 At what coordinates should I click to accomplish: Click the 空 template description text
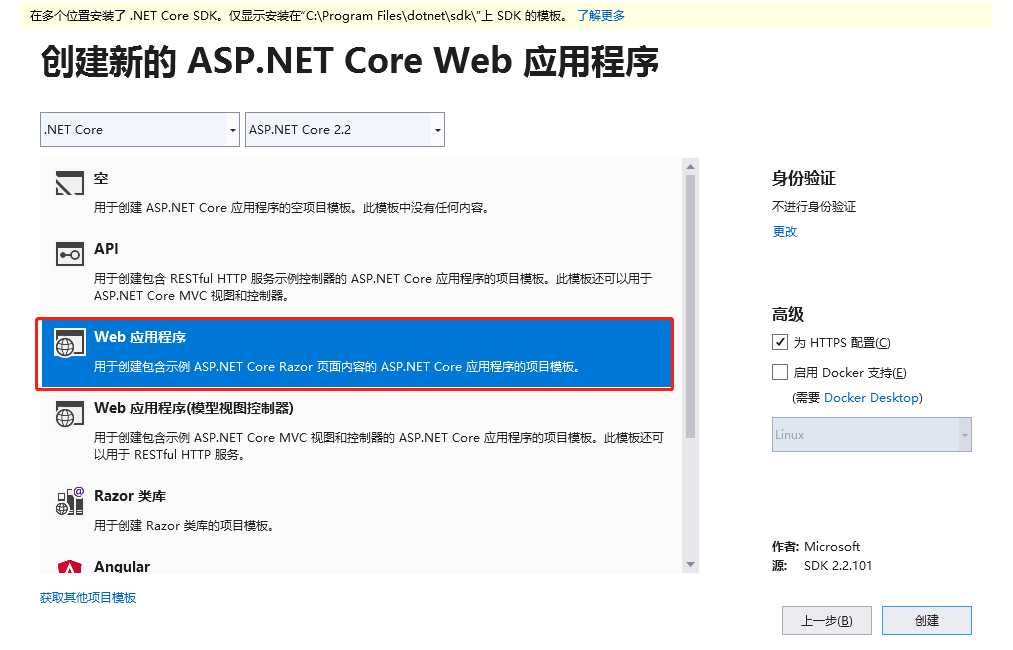pos(292,207)
